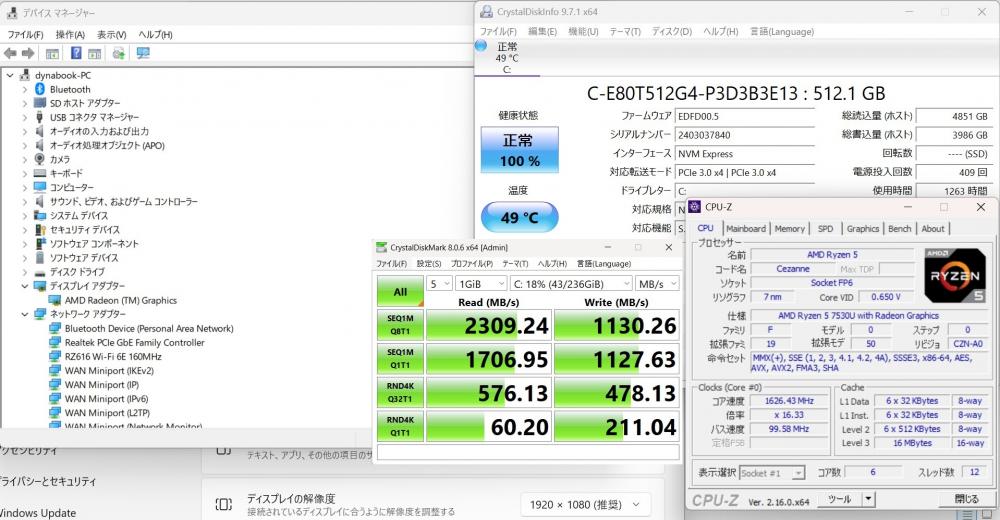The width and height of the screenshot is (1000, 520).
Task: Collapse ディスプレイ アダプター category
Action: tap(25, 286)
